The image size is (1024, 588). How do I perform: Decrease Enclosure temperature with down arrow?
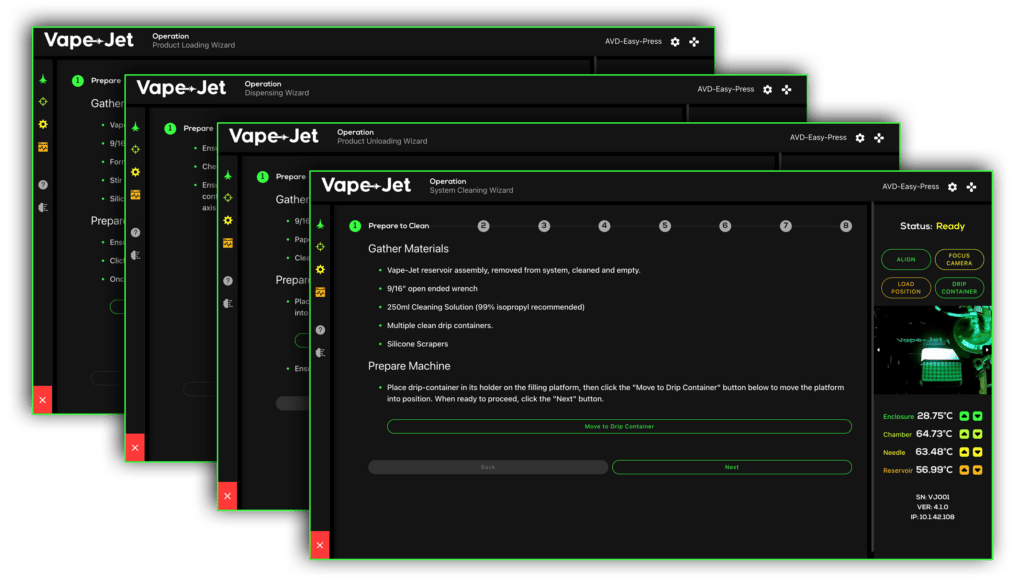(x=978, y=416)
